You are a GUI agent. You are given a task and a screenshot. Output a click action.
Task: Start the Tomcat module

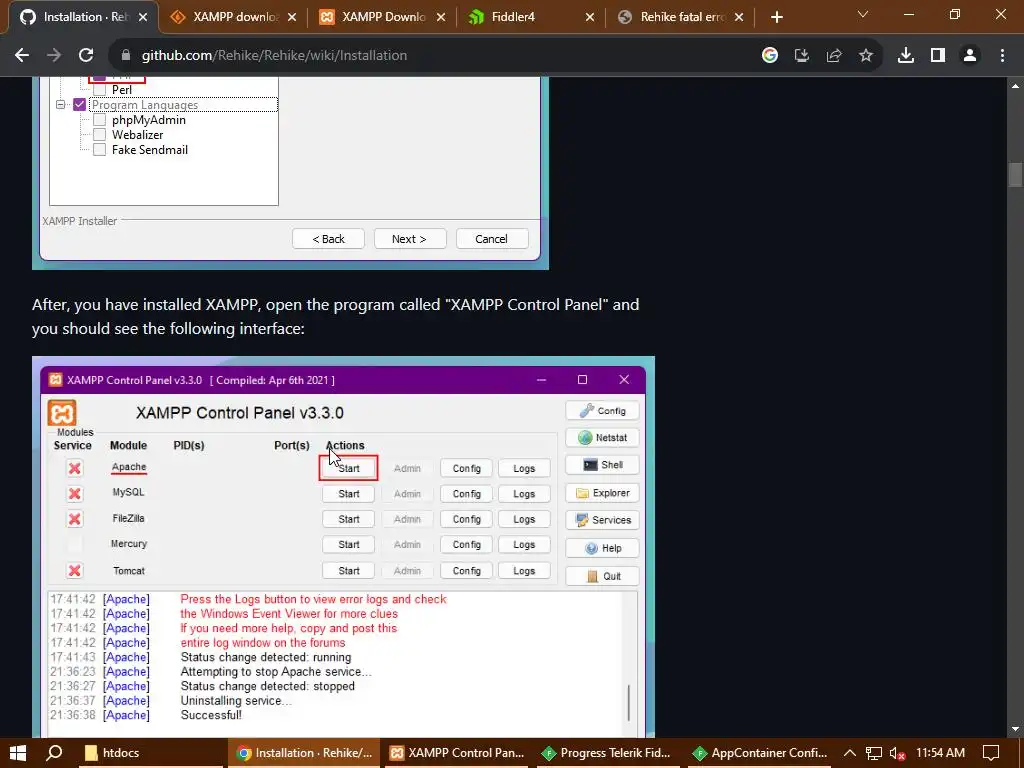[348, 571]
